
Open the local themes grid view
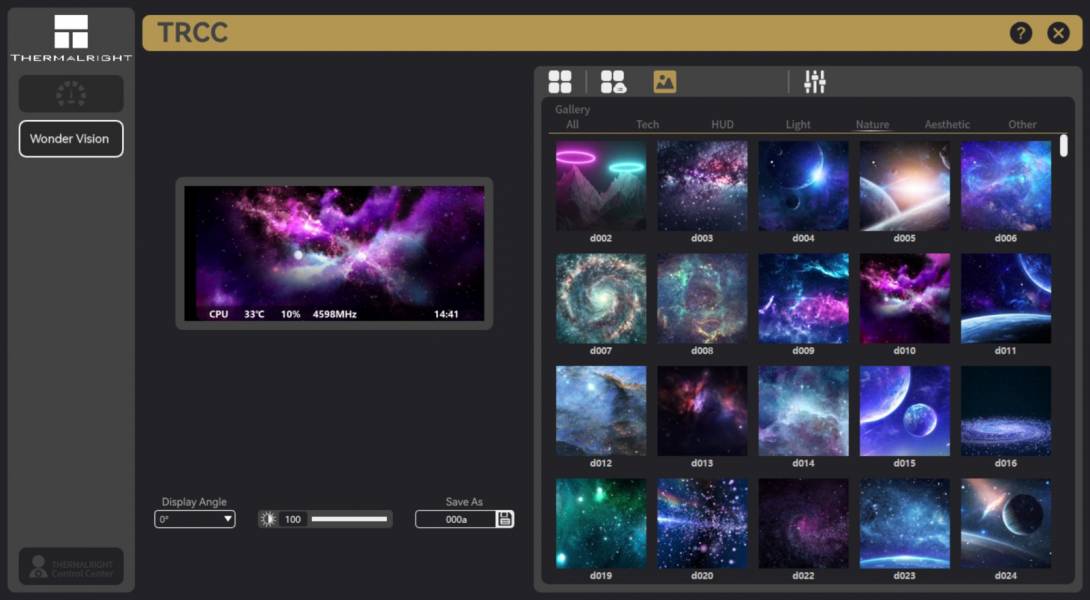560,82
